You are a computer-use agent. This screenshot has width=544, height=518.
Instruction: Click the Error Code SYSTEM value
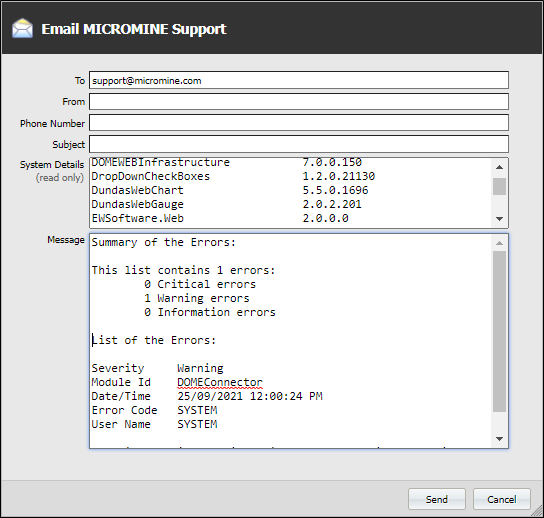(x=197, y=410)
